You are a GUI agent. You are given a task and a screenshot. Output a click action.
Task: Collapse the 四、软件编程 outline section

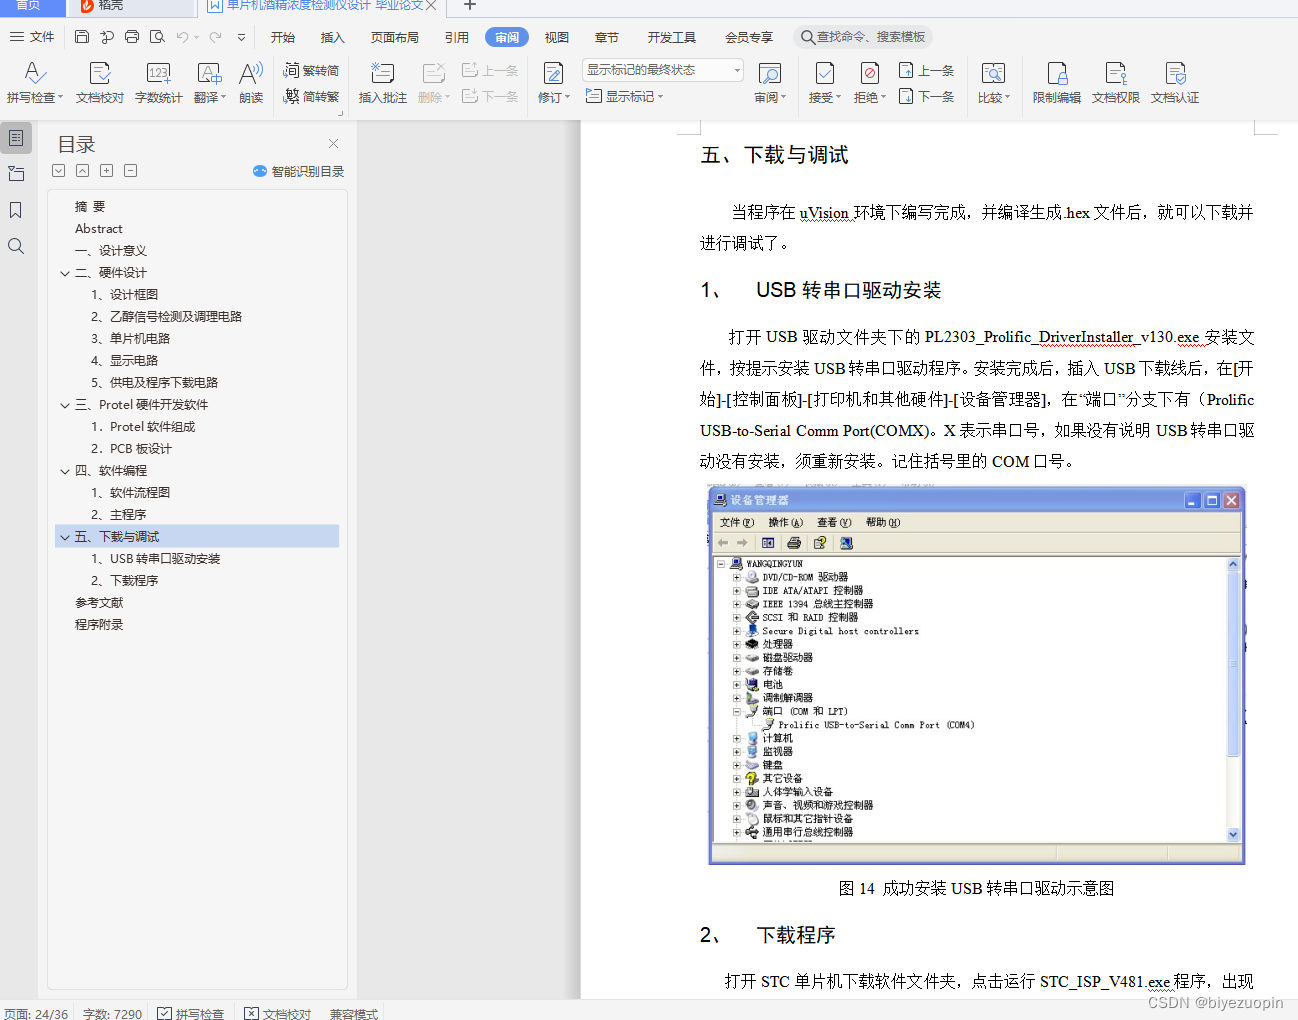[65, 471]
